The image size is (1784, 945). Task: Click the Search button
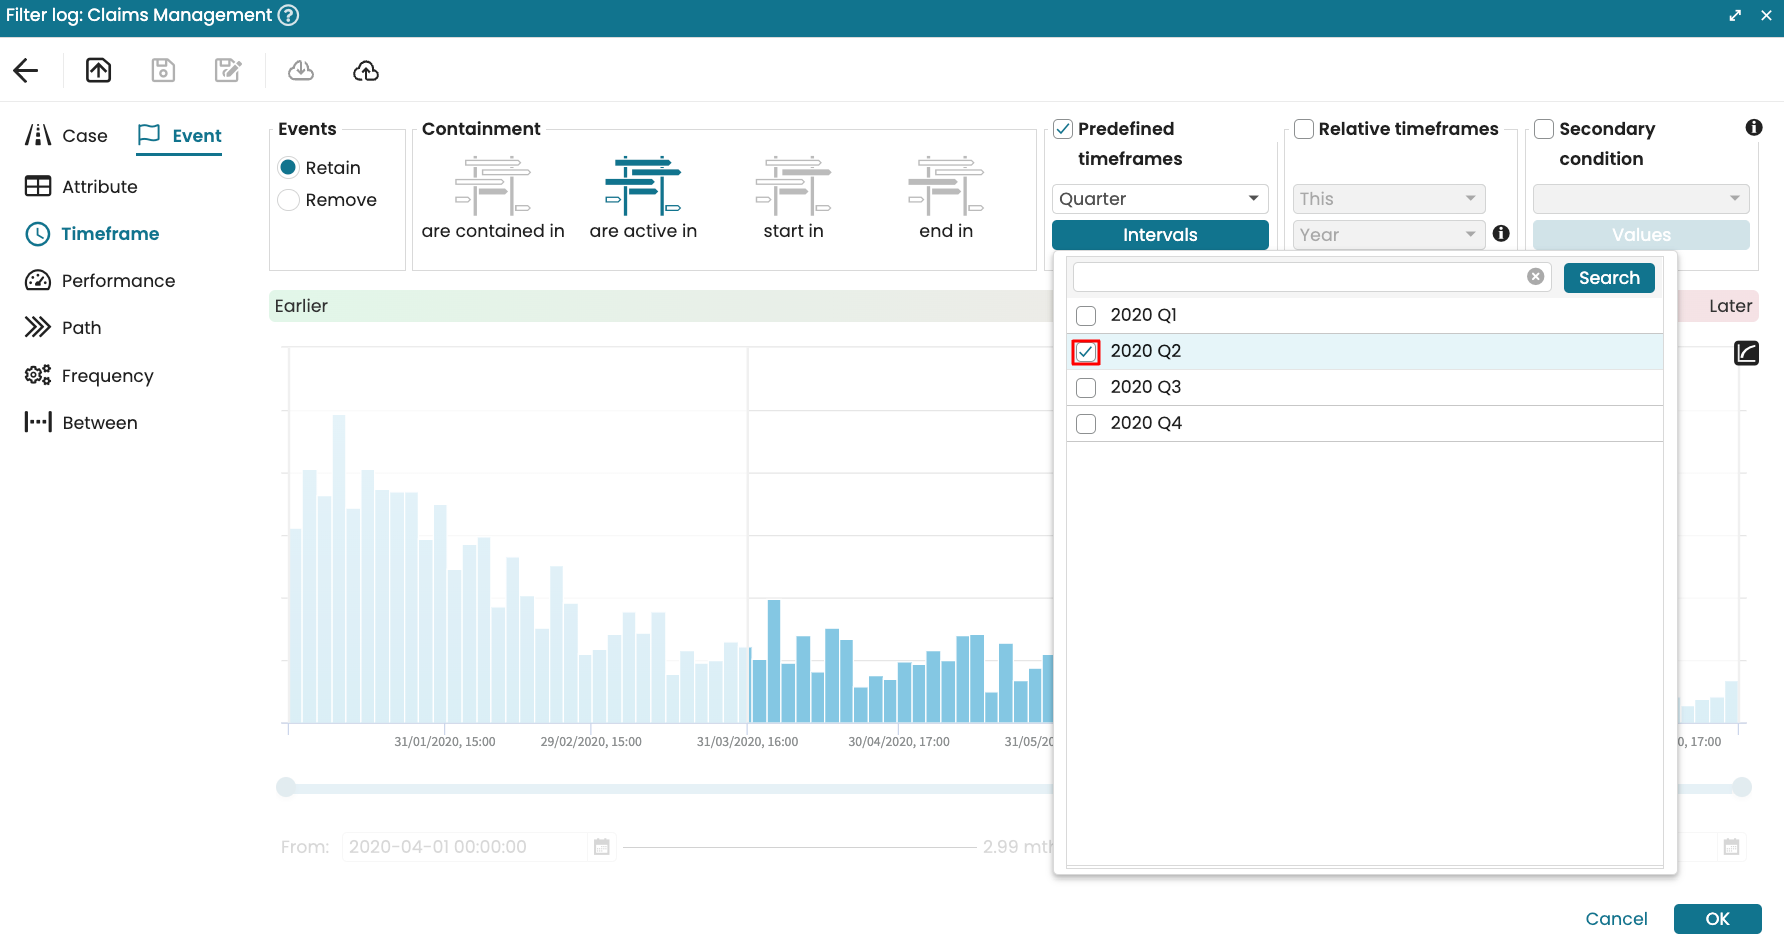click(x=1608, y=278)
